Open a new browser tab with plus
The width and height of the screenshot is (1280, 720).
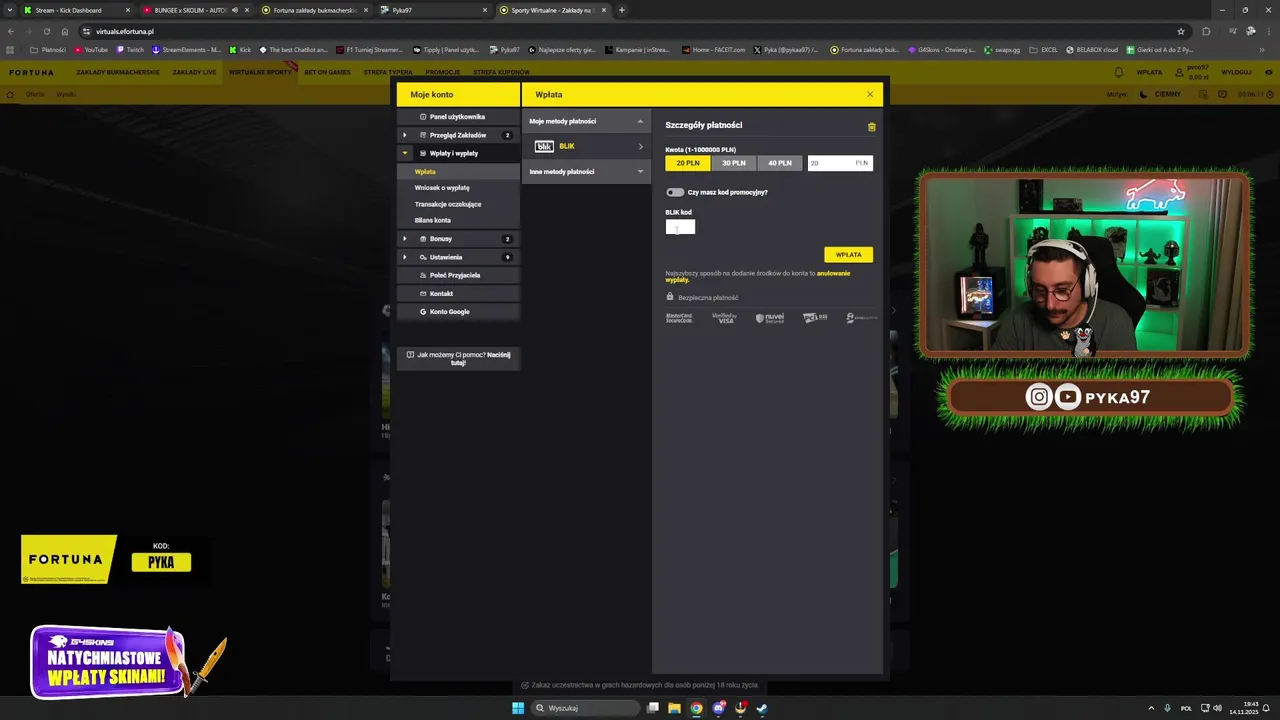click(622, 10)
